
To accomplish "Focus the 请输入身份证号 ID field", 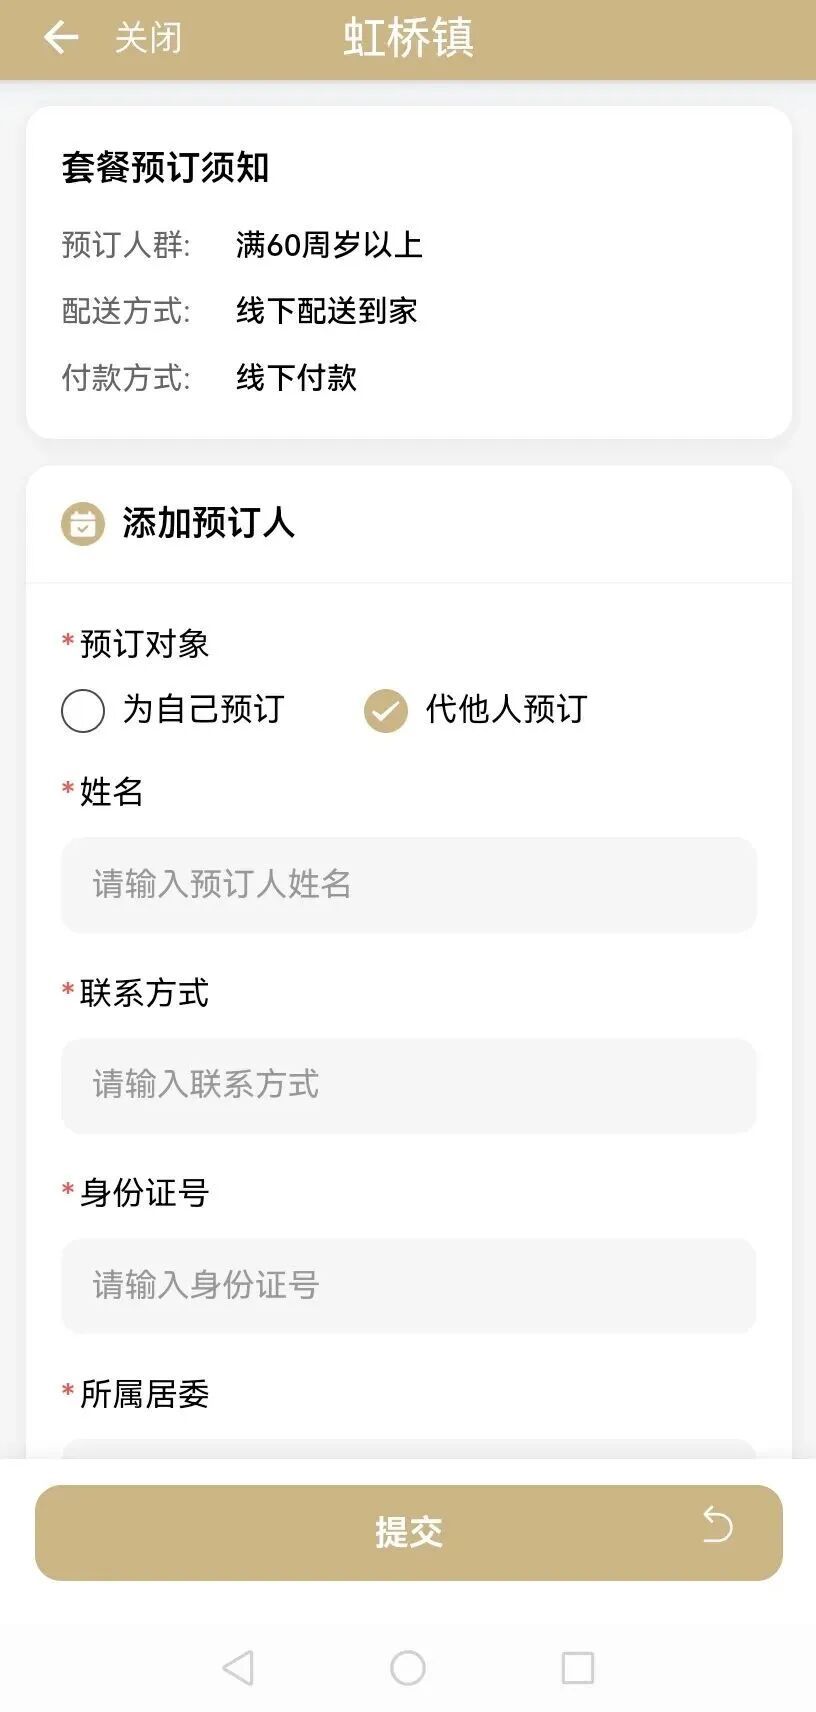I will 408,1286.
